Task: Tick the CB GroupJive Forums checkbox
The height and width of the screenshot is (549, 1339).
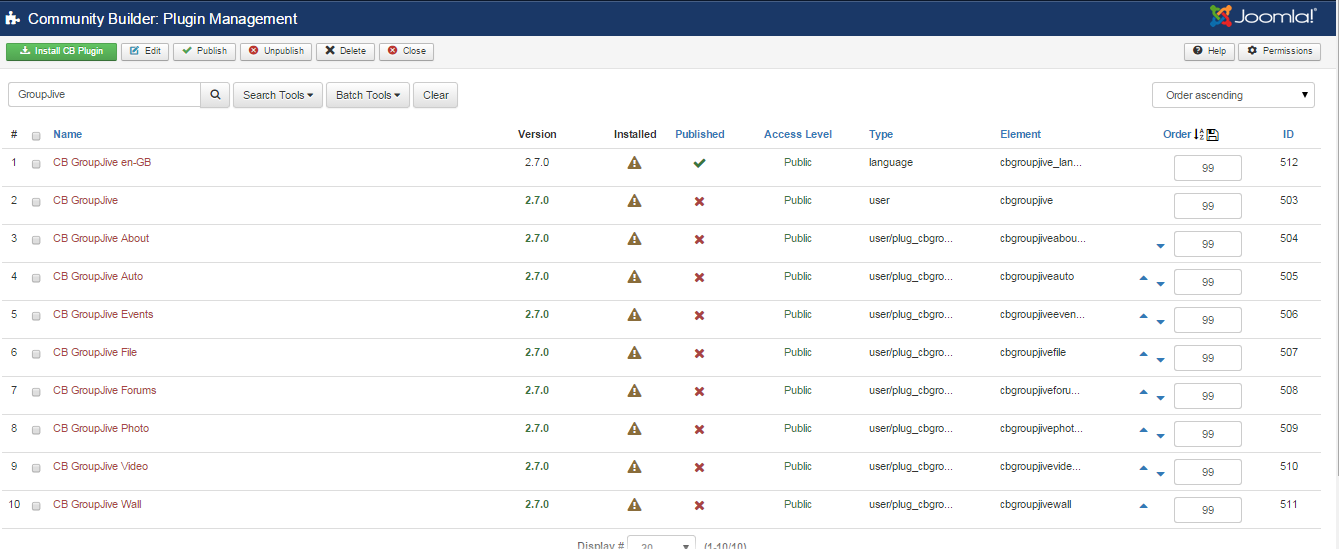Action: (x=36, y=392)
